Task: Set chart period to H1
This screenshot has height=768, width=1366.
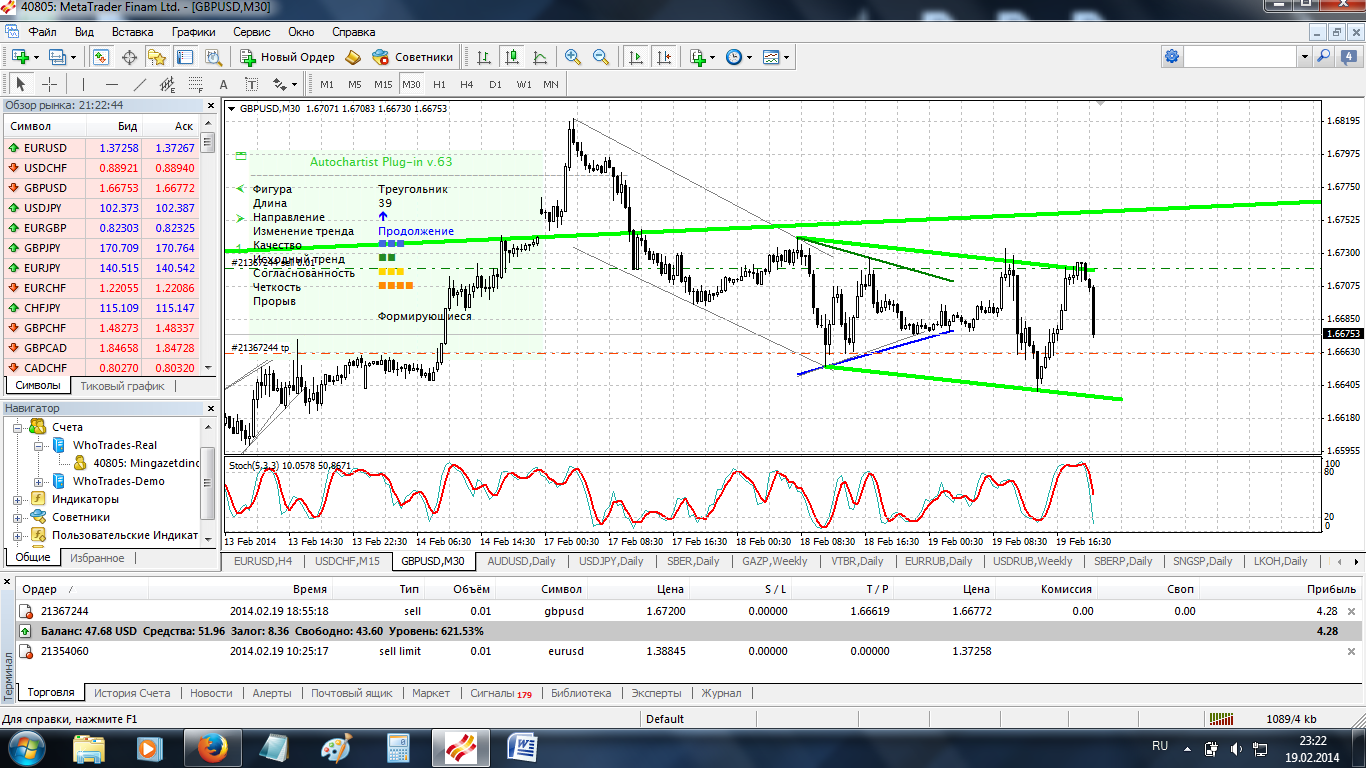Action: pyautogui.click(x=439, y=84)
